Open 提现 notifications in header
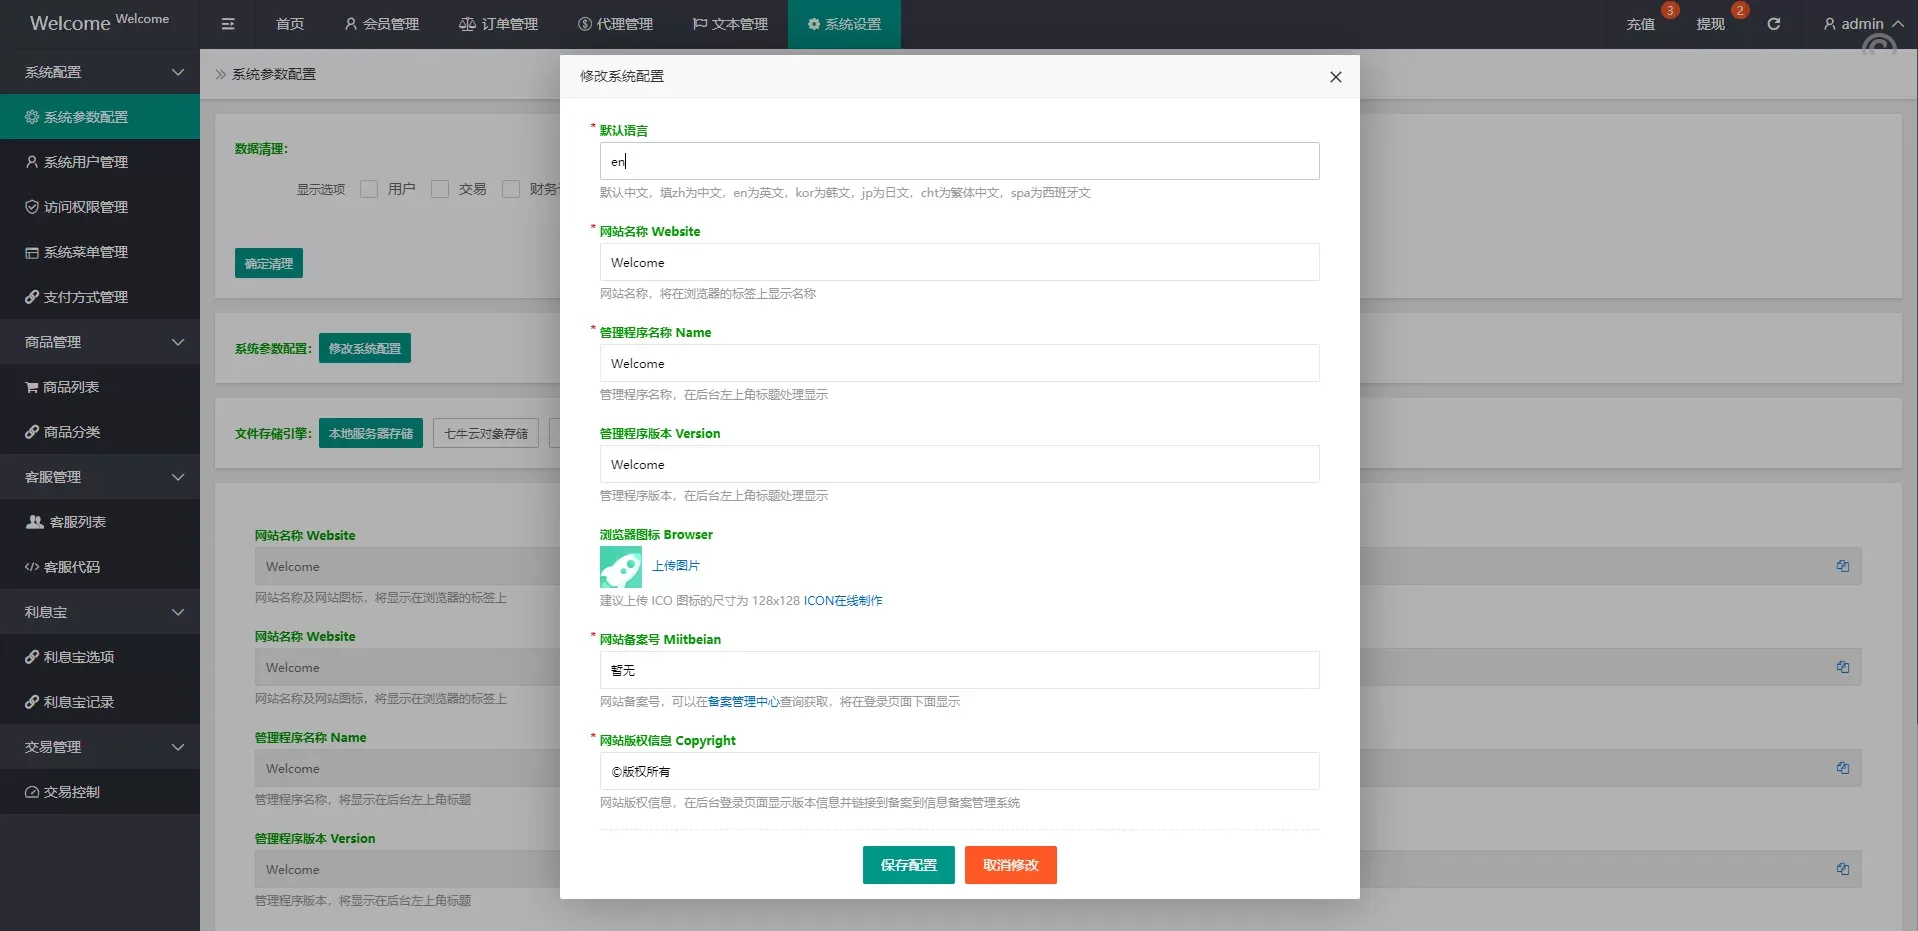The width and height of the screenshot is (1918, 931). 1710,24
